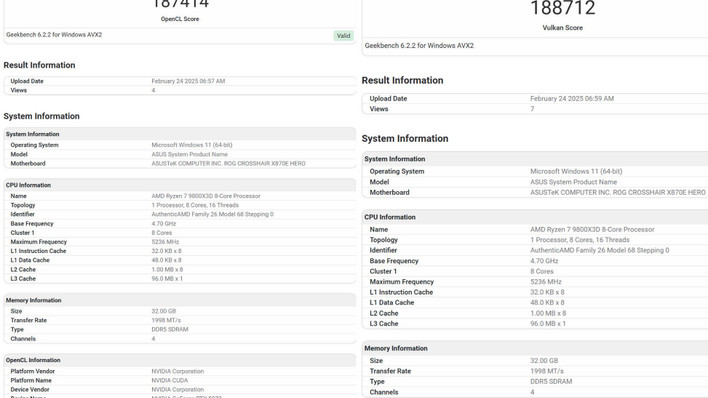This screenshot has height=398, width=708.
Task: Click 'Geekbench 6.2.2 for Windows AVX2' under Vulkan Score
Action: [419, 46]
